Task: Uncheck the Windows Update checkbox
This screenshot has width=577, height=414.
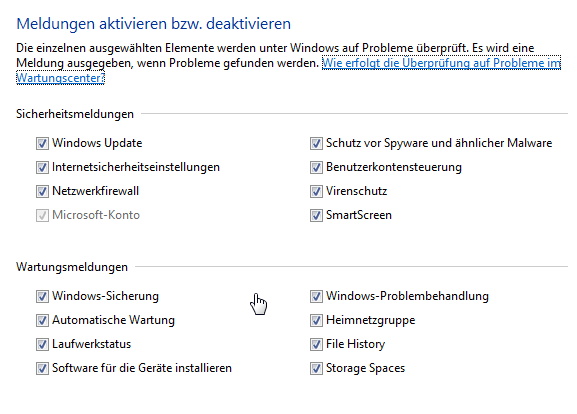Action: pos(42,143)
